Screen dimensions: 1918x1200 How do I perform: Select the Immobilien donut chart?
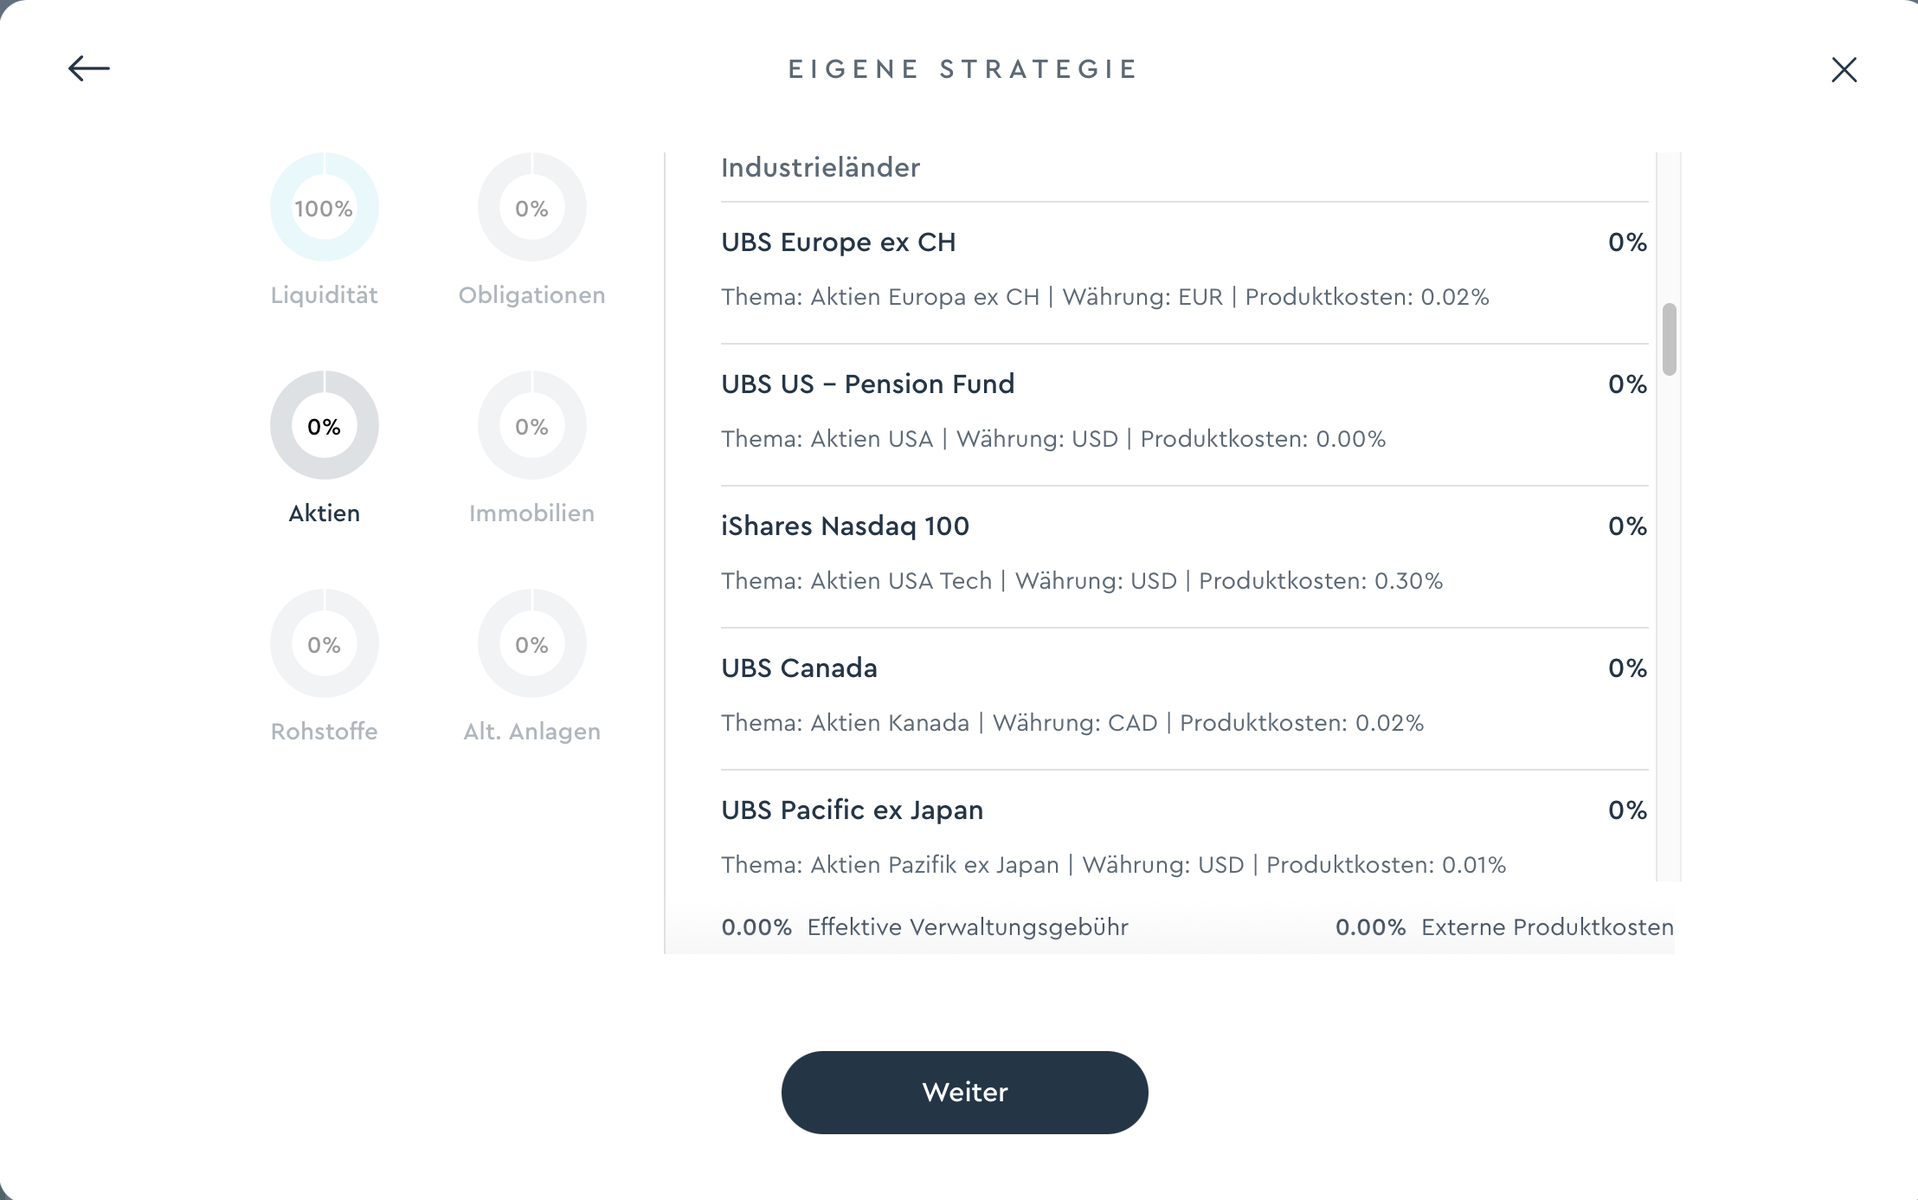(532, 425)
